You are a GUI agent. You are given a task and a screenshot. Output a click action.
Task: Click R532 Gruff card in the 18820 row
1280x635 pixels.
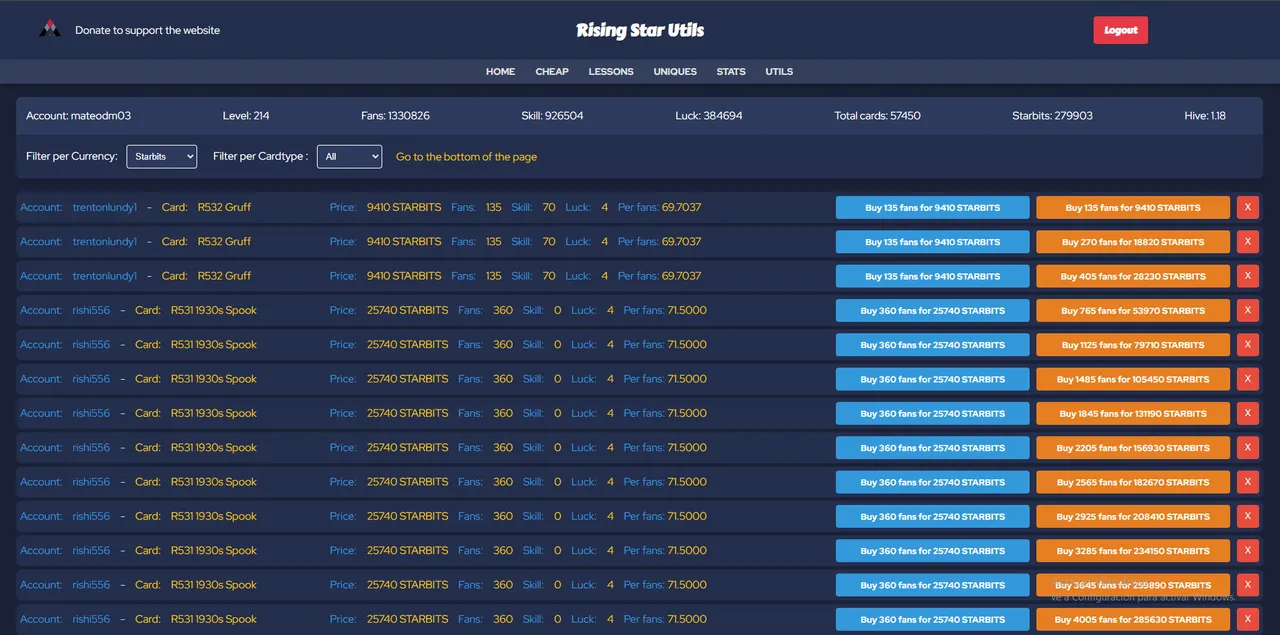[224, 241]
